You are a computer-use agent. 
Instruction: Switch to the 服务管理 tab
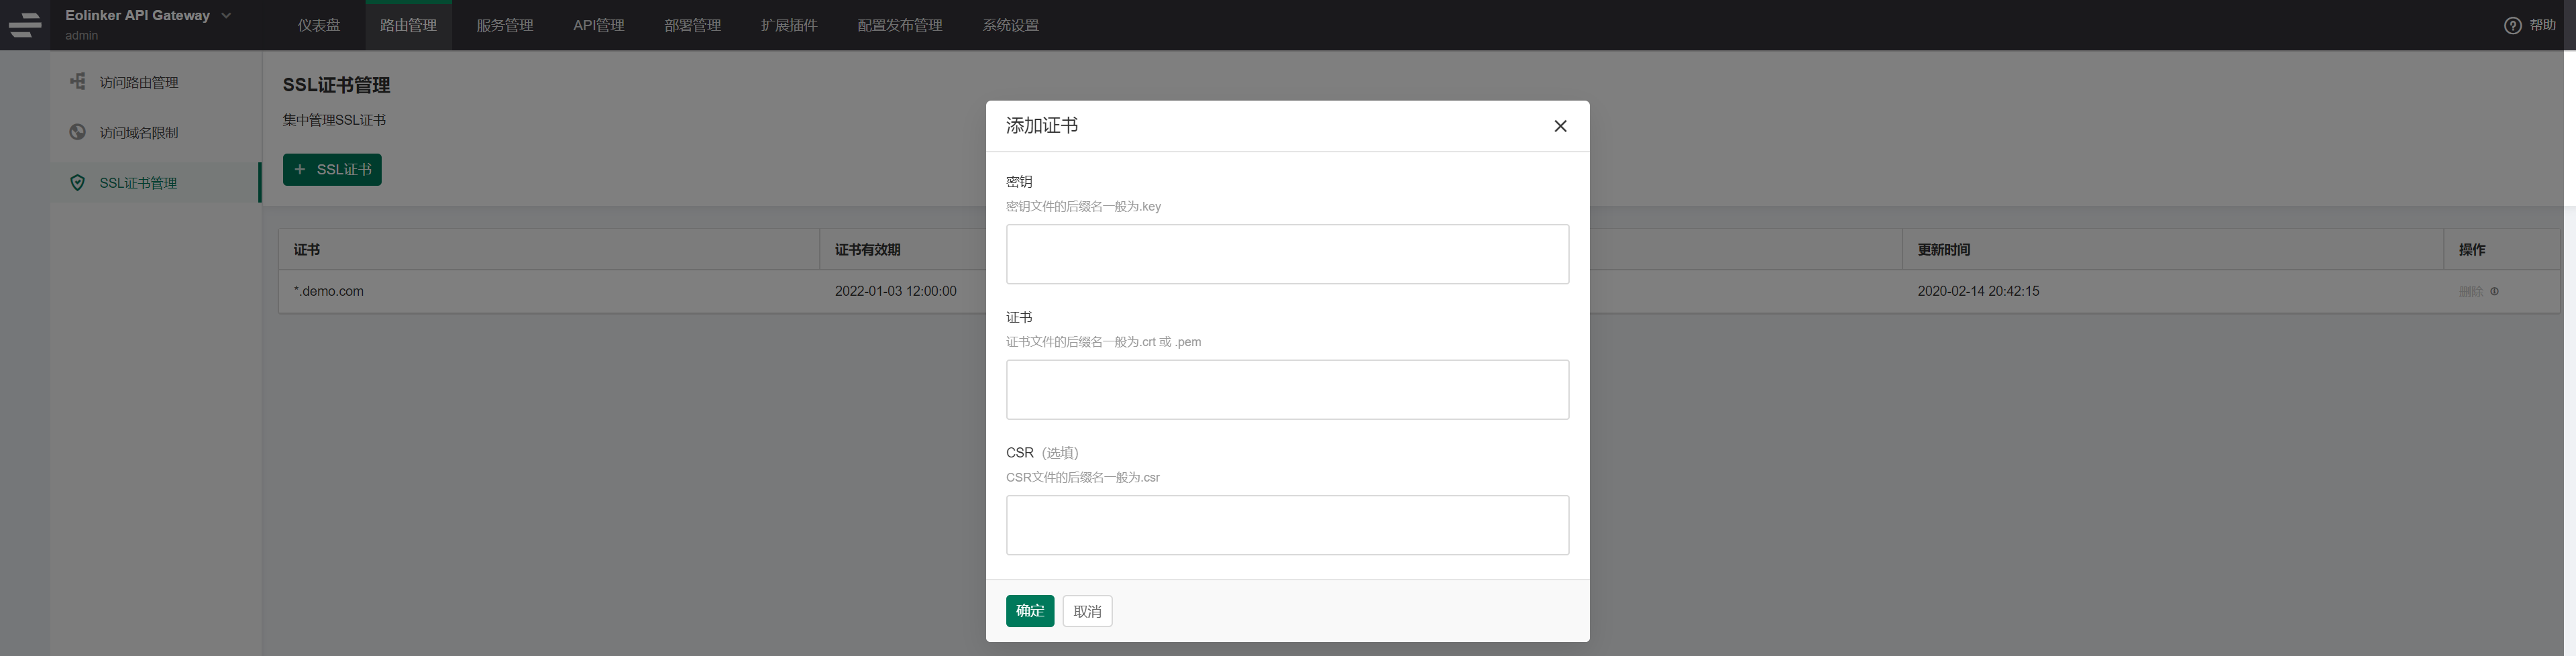pos(504,26)
